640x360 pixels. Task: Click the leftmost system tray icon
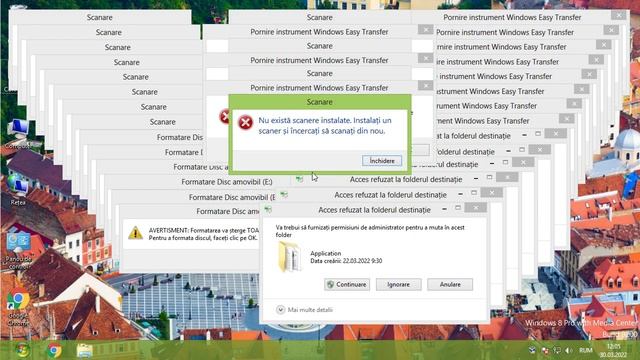point(532,350)
